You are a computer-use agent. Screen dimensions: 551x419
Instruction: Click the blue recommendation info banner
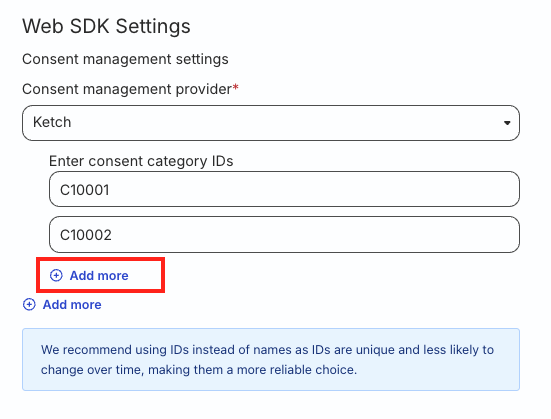(x=271, y=359)
